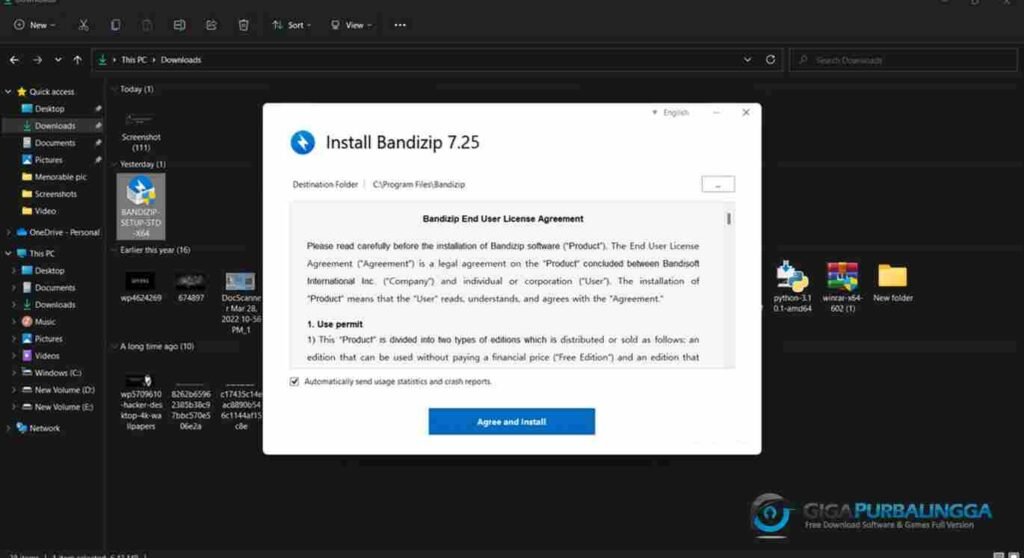This screenshot has height=558, width=1024.
Task: Close the Bandizip installer dialog
Action: click(746, 112)
